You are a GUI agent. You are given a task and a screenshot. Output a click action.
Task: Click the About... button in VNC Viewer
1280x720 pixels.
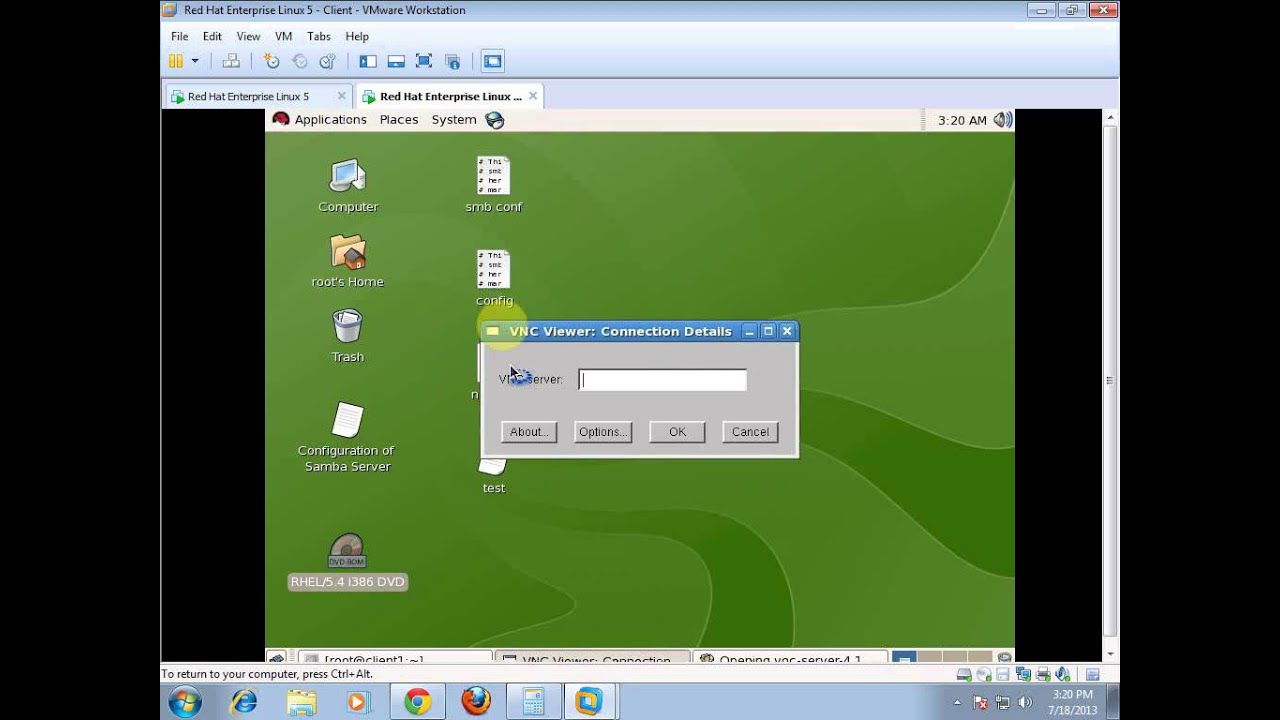coord(528,432)
